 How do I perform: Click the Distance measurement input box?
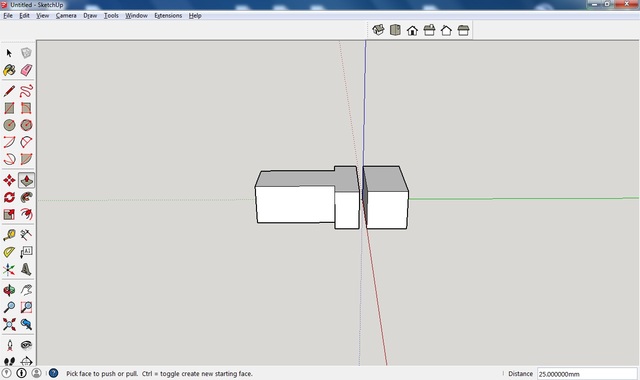[x=587, y=373]
